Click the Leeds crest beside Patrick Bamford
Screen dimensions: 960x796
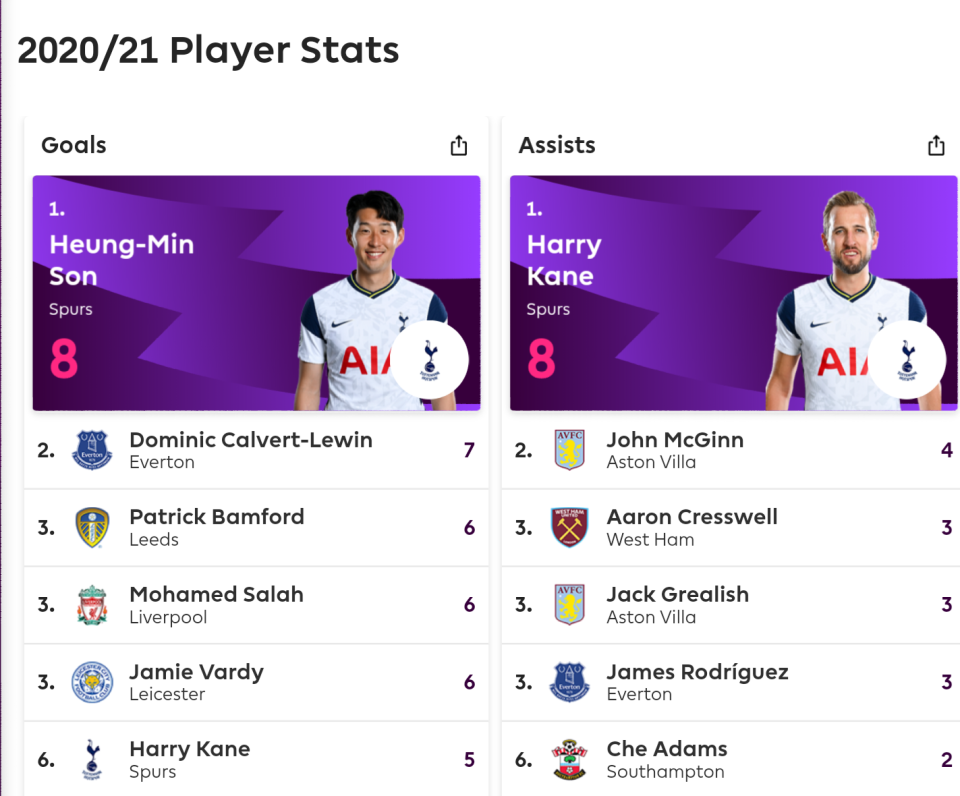tap(92, 527)
